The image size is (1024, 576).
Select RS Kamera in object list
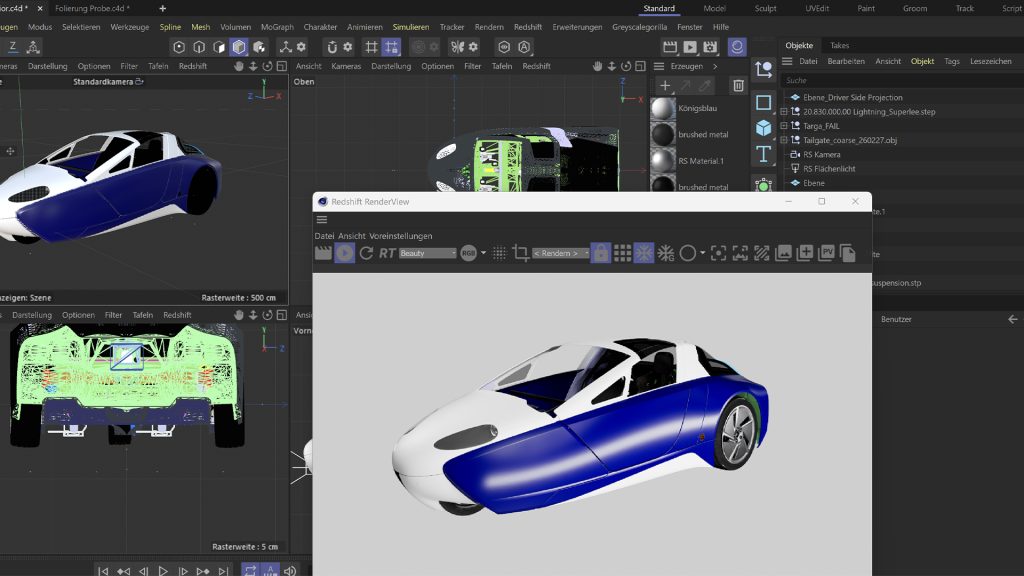[822, 155]
